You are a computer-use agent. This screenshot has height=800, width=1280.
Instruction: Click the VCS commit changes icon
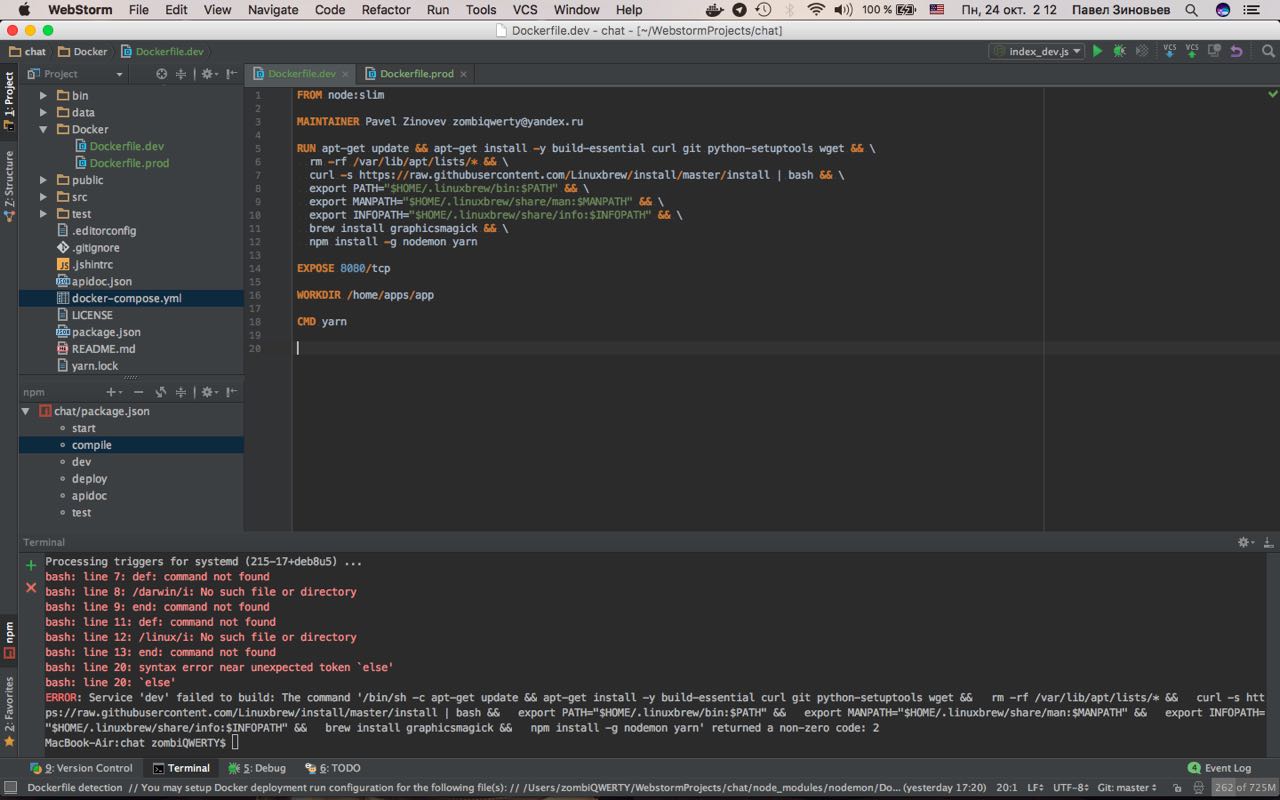coord(1191,51)
